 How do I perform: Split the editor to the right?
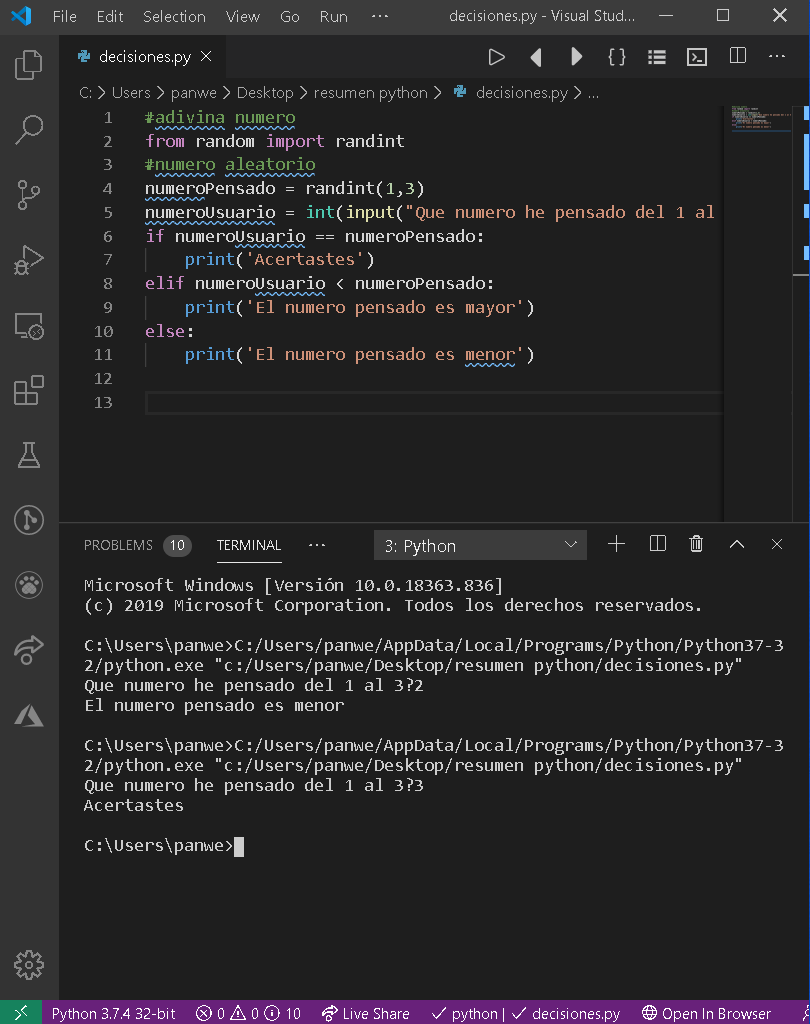737,56
